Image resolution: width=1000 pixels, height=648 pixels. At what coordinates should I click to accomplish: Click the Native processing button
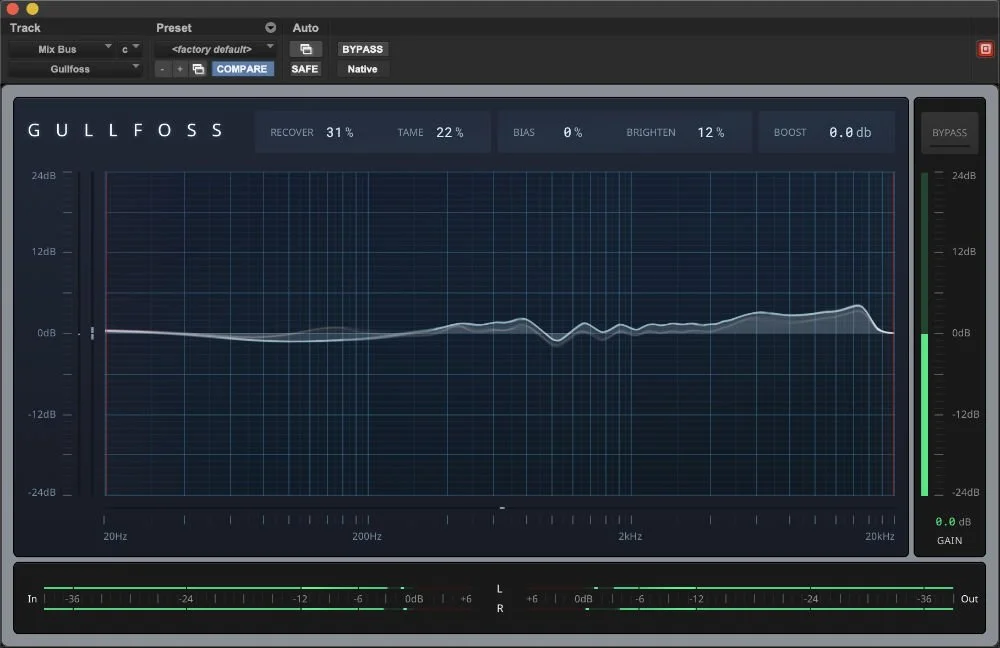tap(362, 69)
